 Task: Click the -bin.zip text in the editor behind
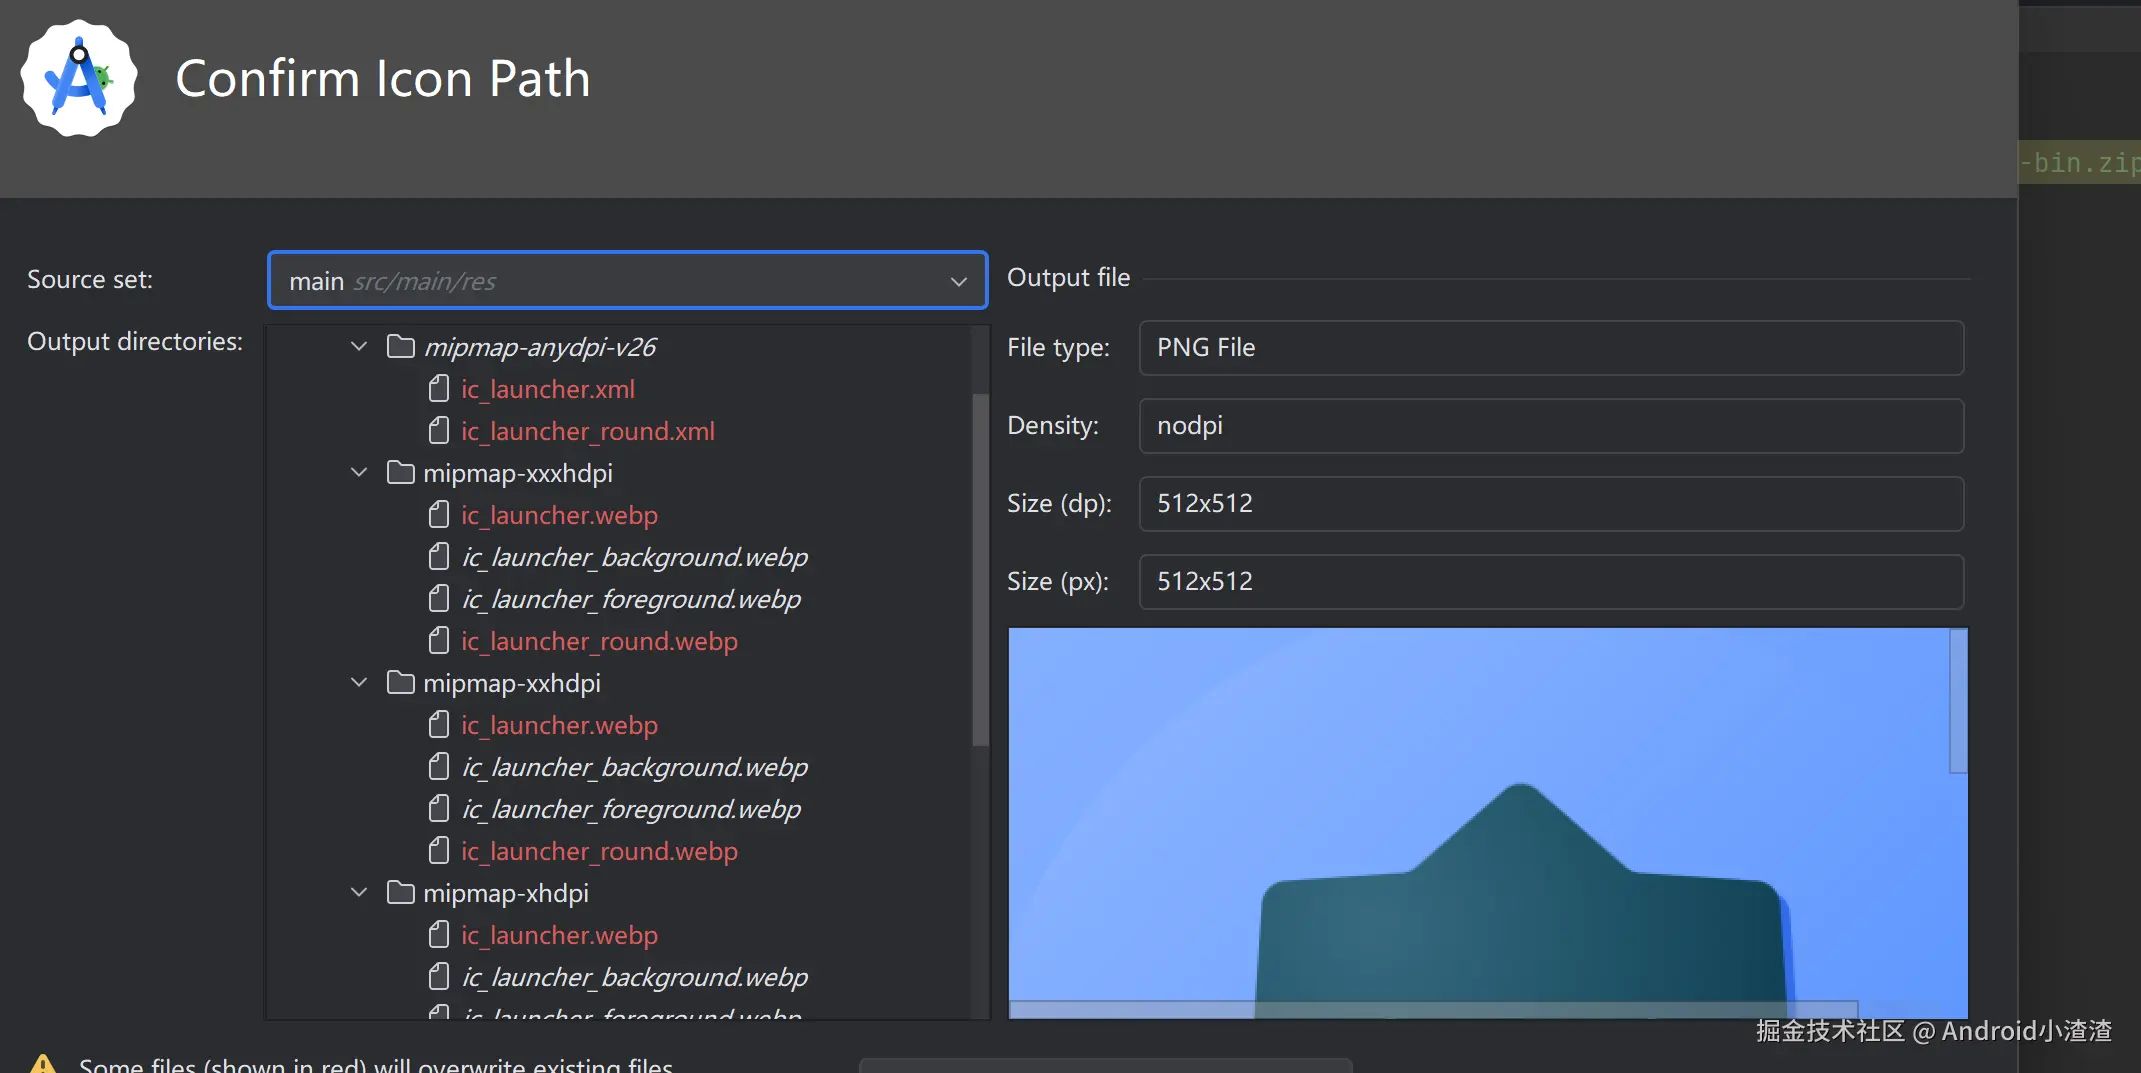tap(2080, 162)
